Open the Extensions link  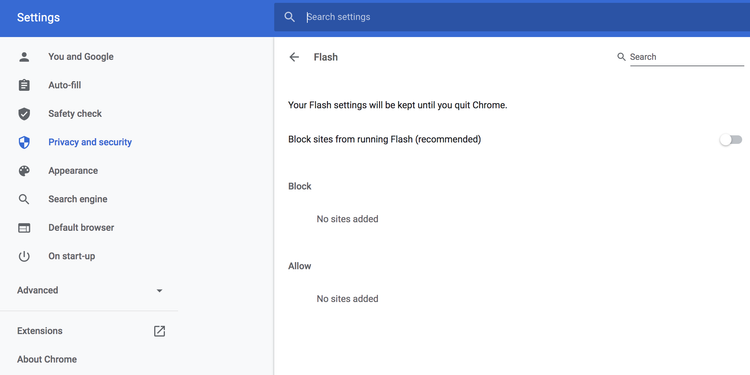click(x=40, y=331)
